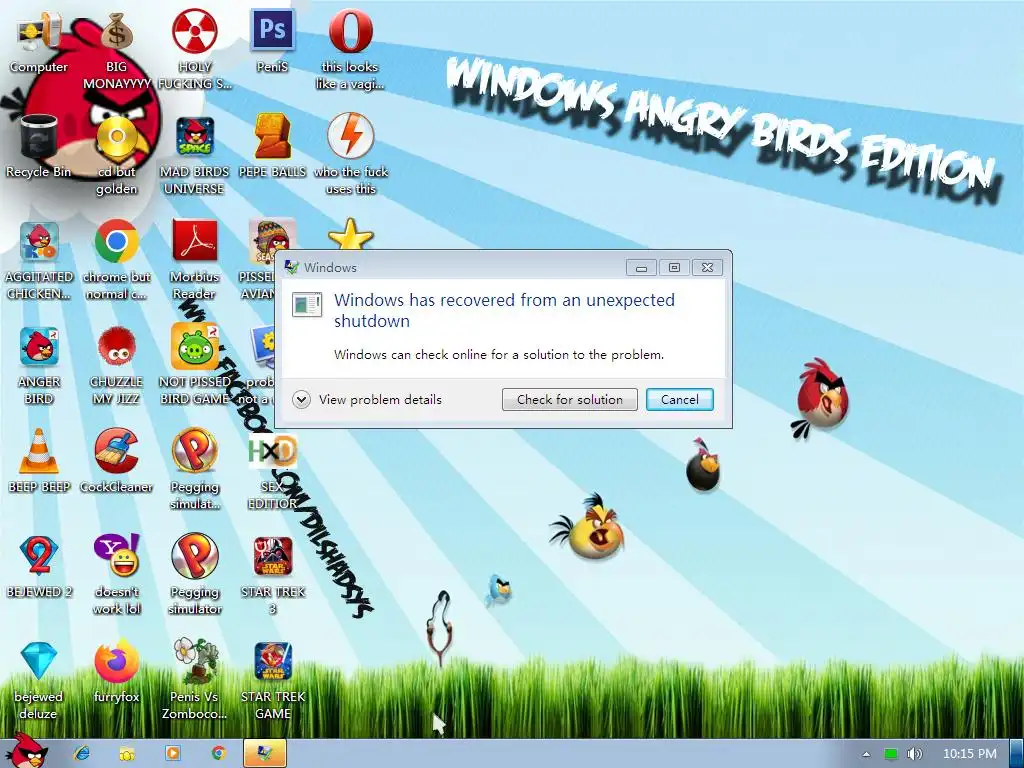Click the Check for solution button
This screenshot has height=768, width=1024.
point(569,400)
